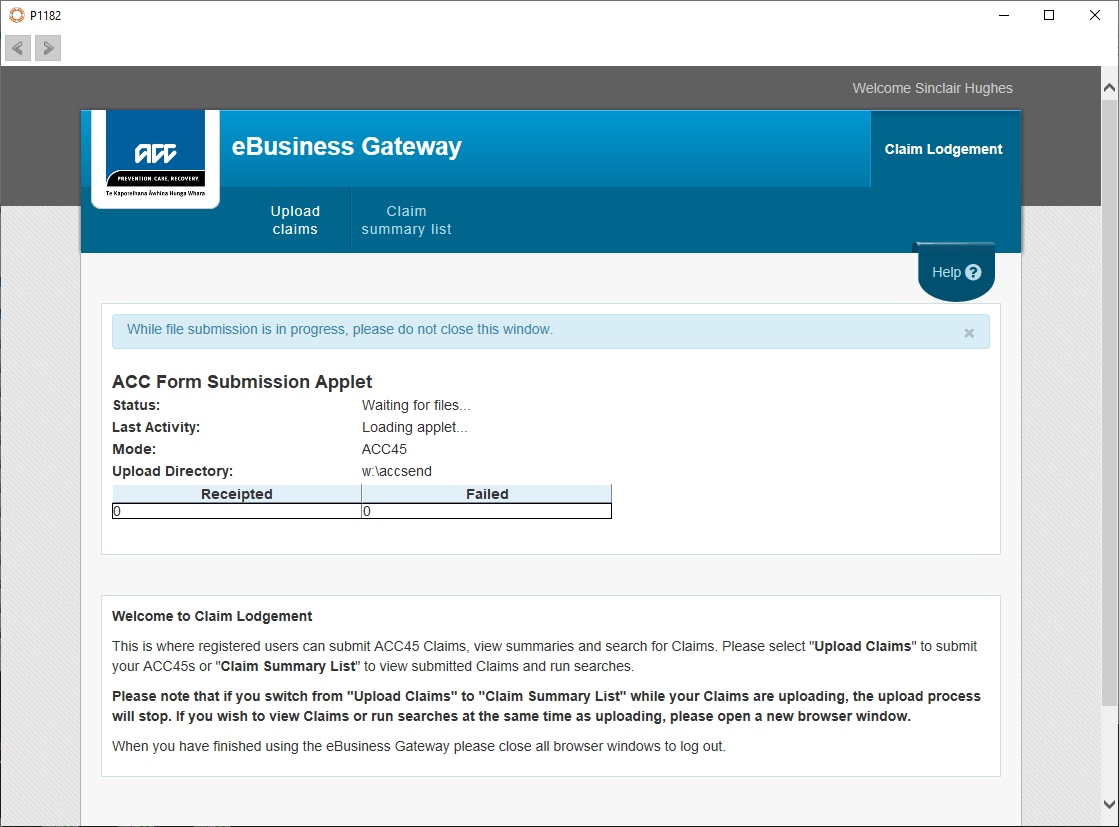Click the Receipted column header
This screenshot has height=827, width=1119.
point(237,494)
